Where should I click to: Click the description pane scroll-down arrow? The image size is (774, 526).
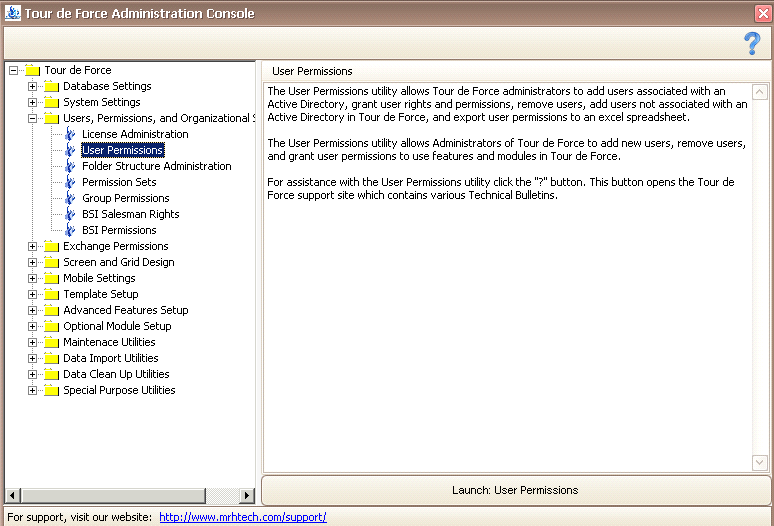pos(760,463)
